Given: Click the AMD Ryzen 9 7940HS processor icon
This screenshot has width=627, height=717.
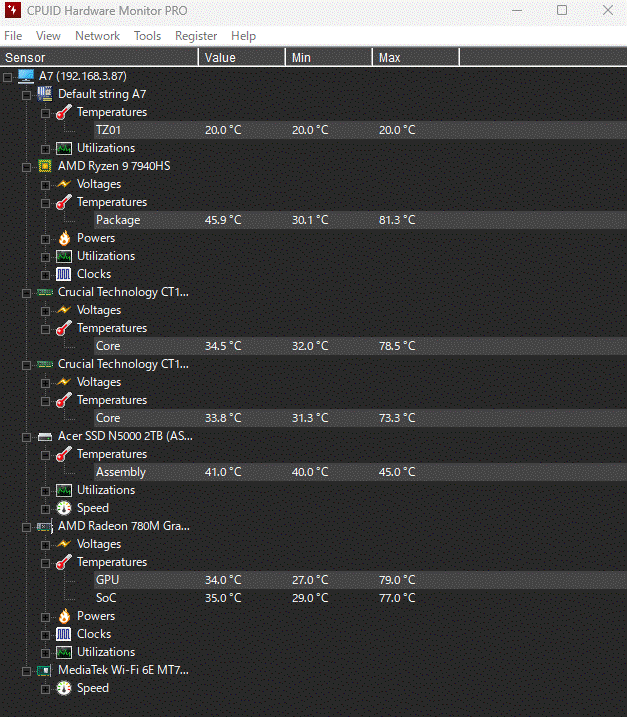Looking at the screenshot, I should point(45,166).
